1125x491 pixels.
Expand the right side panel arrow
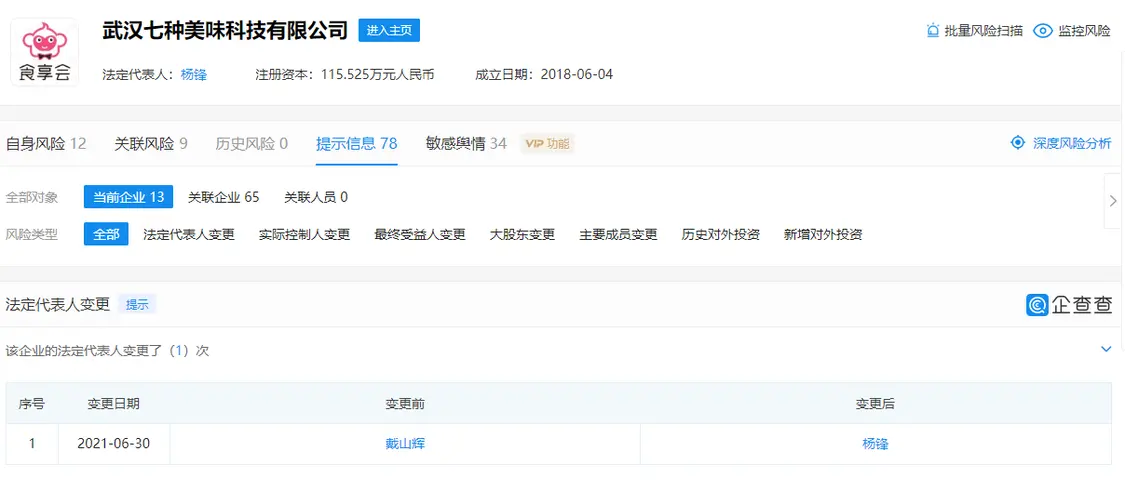[x=1114, y=200]
